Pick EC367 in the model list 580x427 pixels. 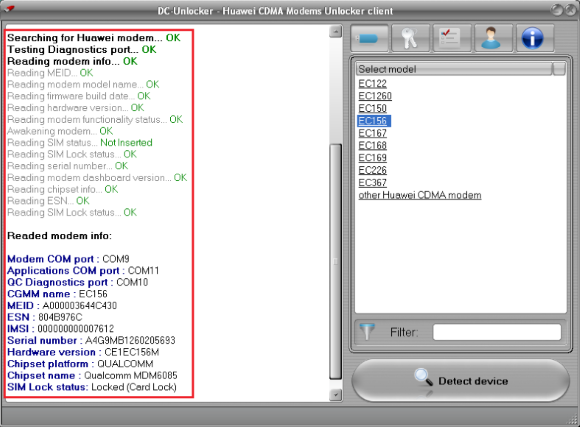[372, 183]
